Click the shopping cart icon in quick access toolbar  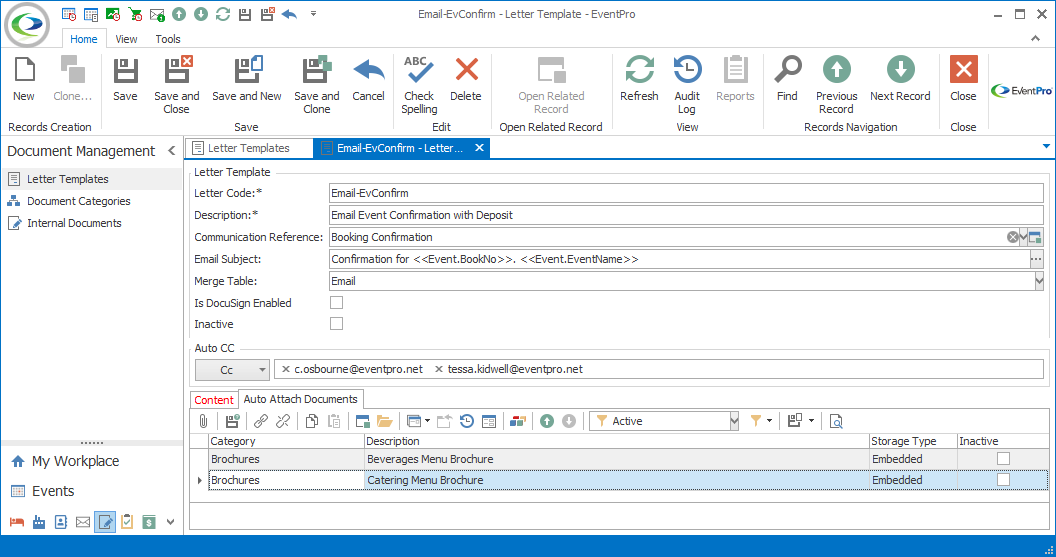(x=135, y=14)
